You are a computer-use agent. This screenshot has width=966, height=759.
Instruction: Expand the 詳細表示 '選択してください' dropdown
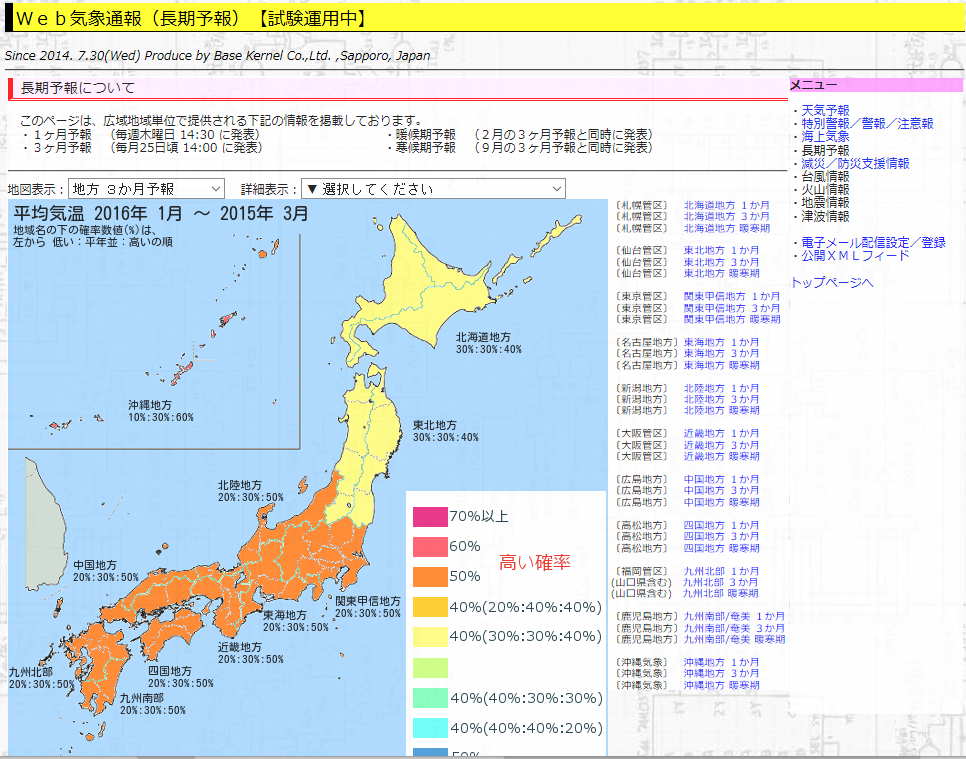point(433,189)
